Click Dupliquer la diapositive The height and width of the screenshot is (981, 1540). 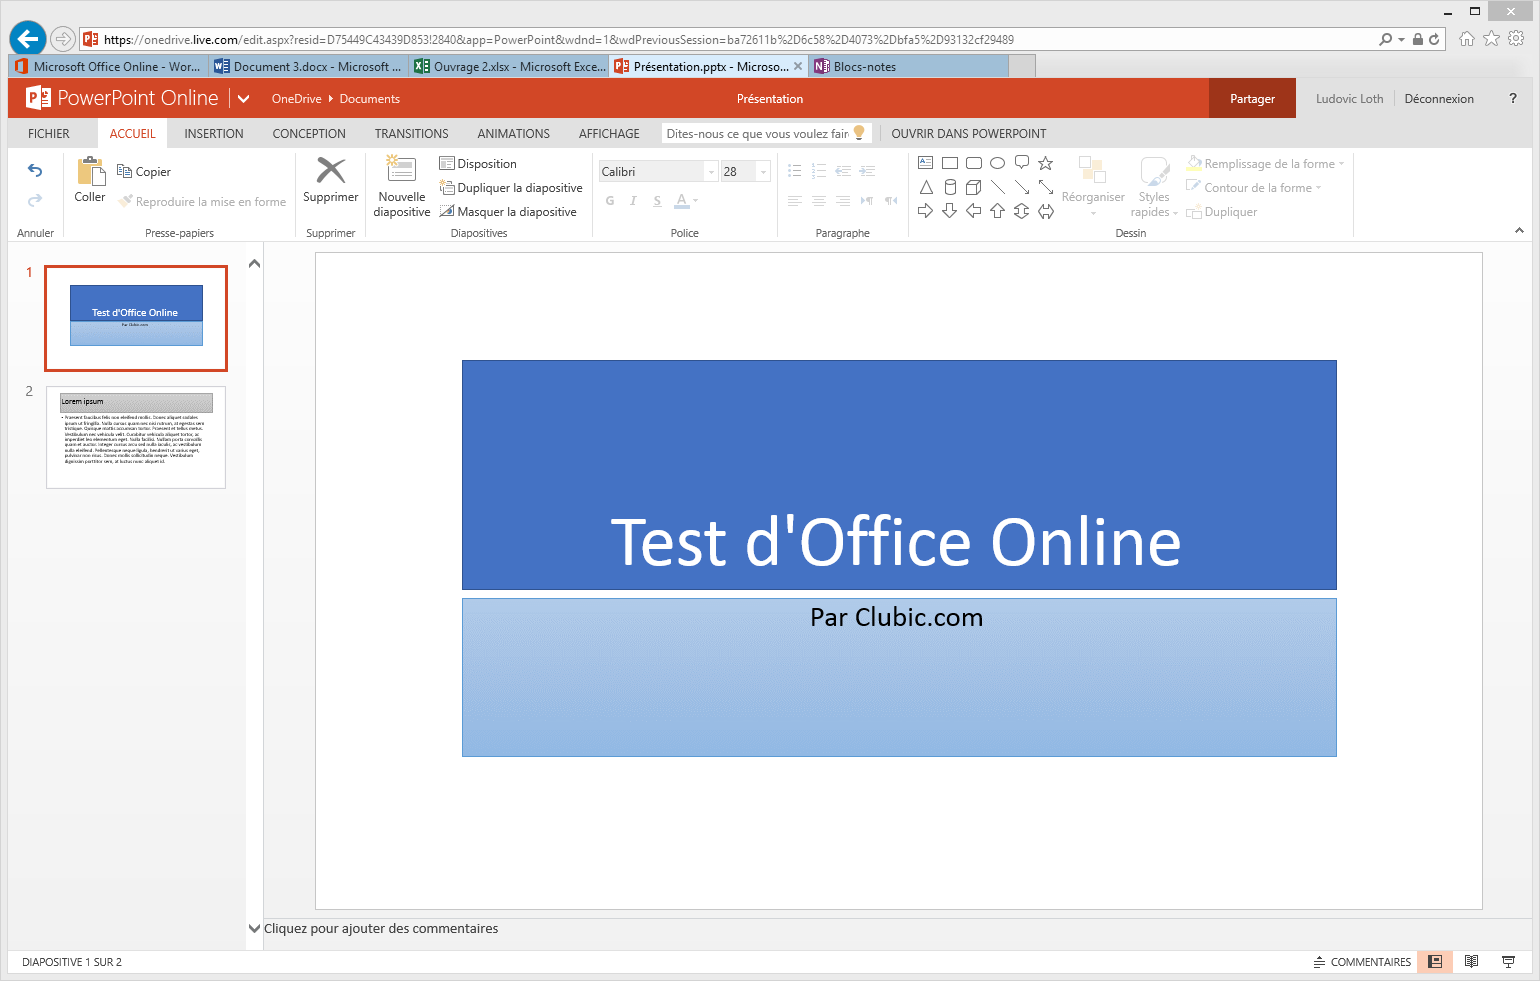tap(511, 187)
